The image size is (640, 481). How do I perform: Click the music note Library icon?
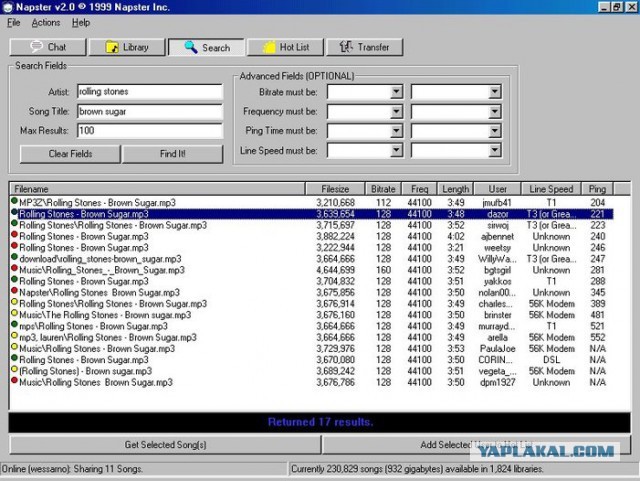click(112, 47)
